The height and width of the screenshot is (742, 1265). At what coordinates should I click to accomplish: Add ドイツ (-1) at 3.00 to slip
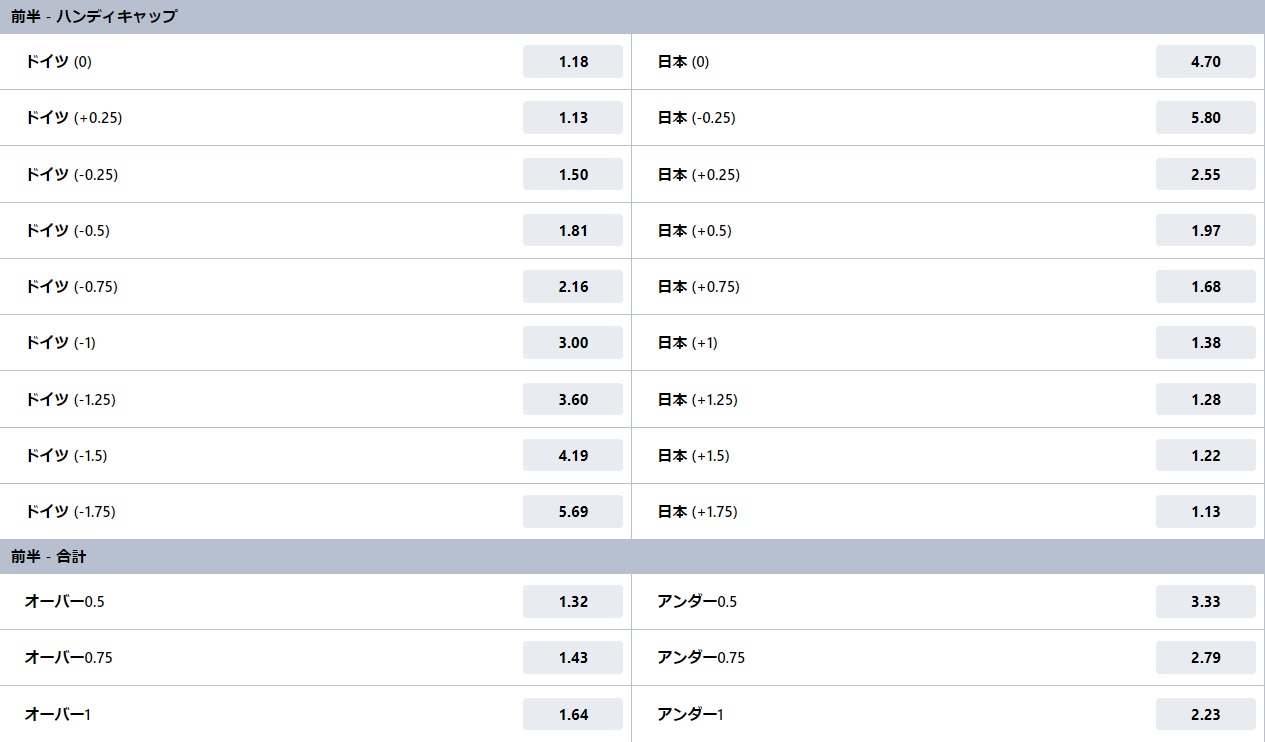(573, 342)
